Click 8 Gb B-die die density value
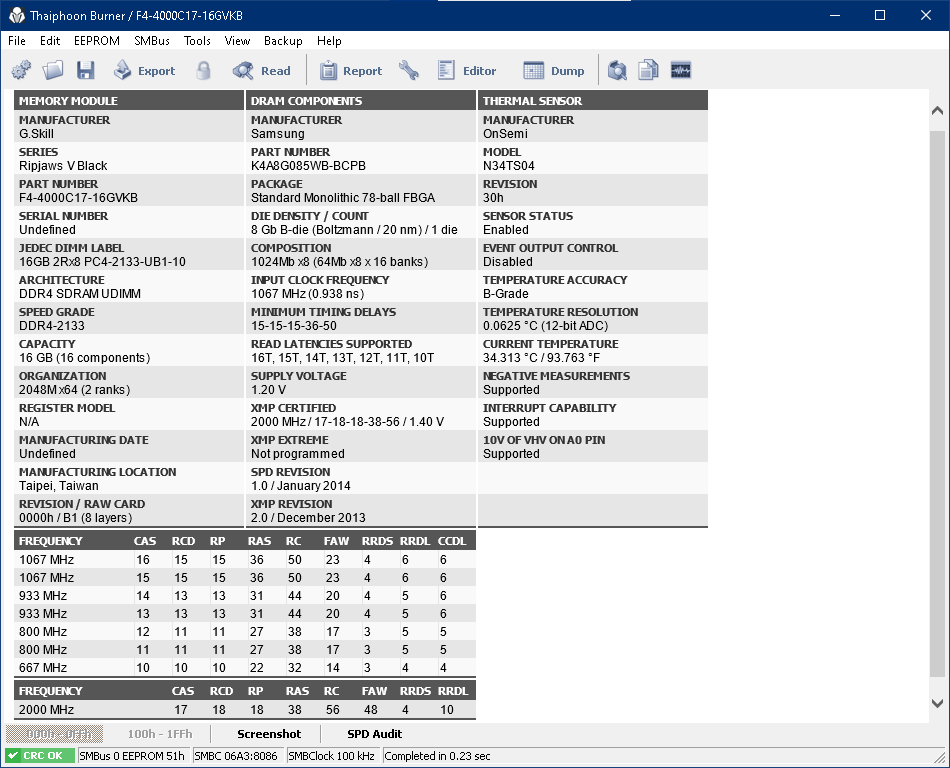950x768 pixels. point(354,230)
